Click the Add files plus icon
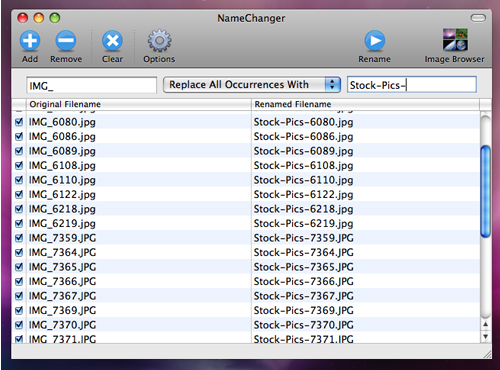The height and width of the screenshot is (370, 500). click(30, 41)
